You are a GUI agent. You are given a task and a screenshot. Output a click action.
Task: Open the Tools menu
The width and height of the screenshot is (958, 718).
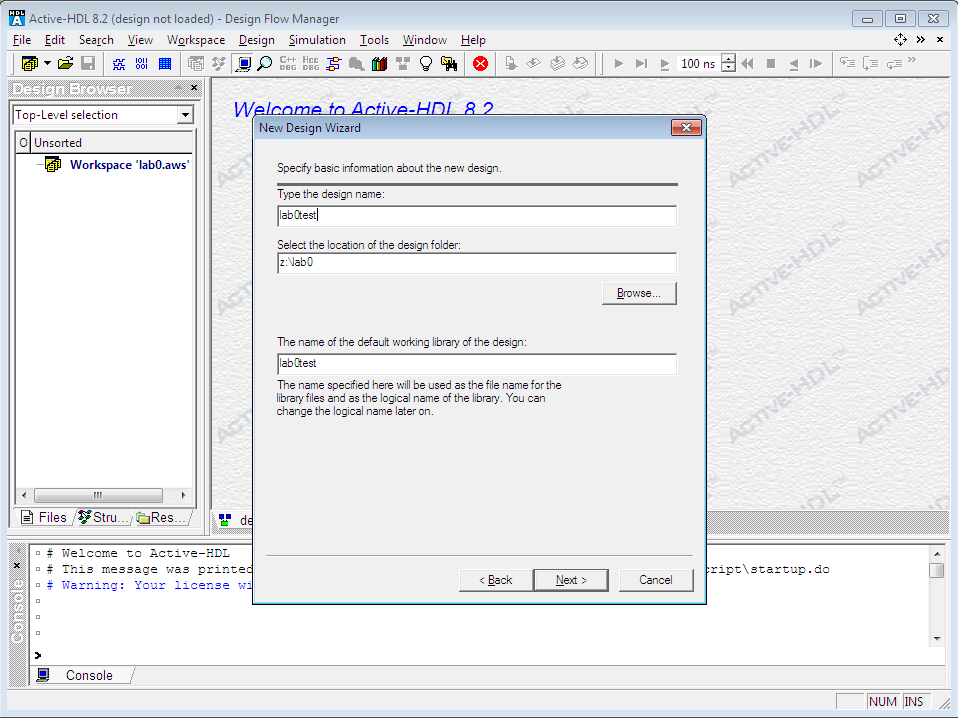374,40
